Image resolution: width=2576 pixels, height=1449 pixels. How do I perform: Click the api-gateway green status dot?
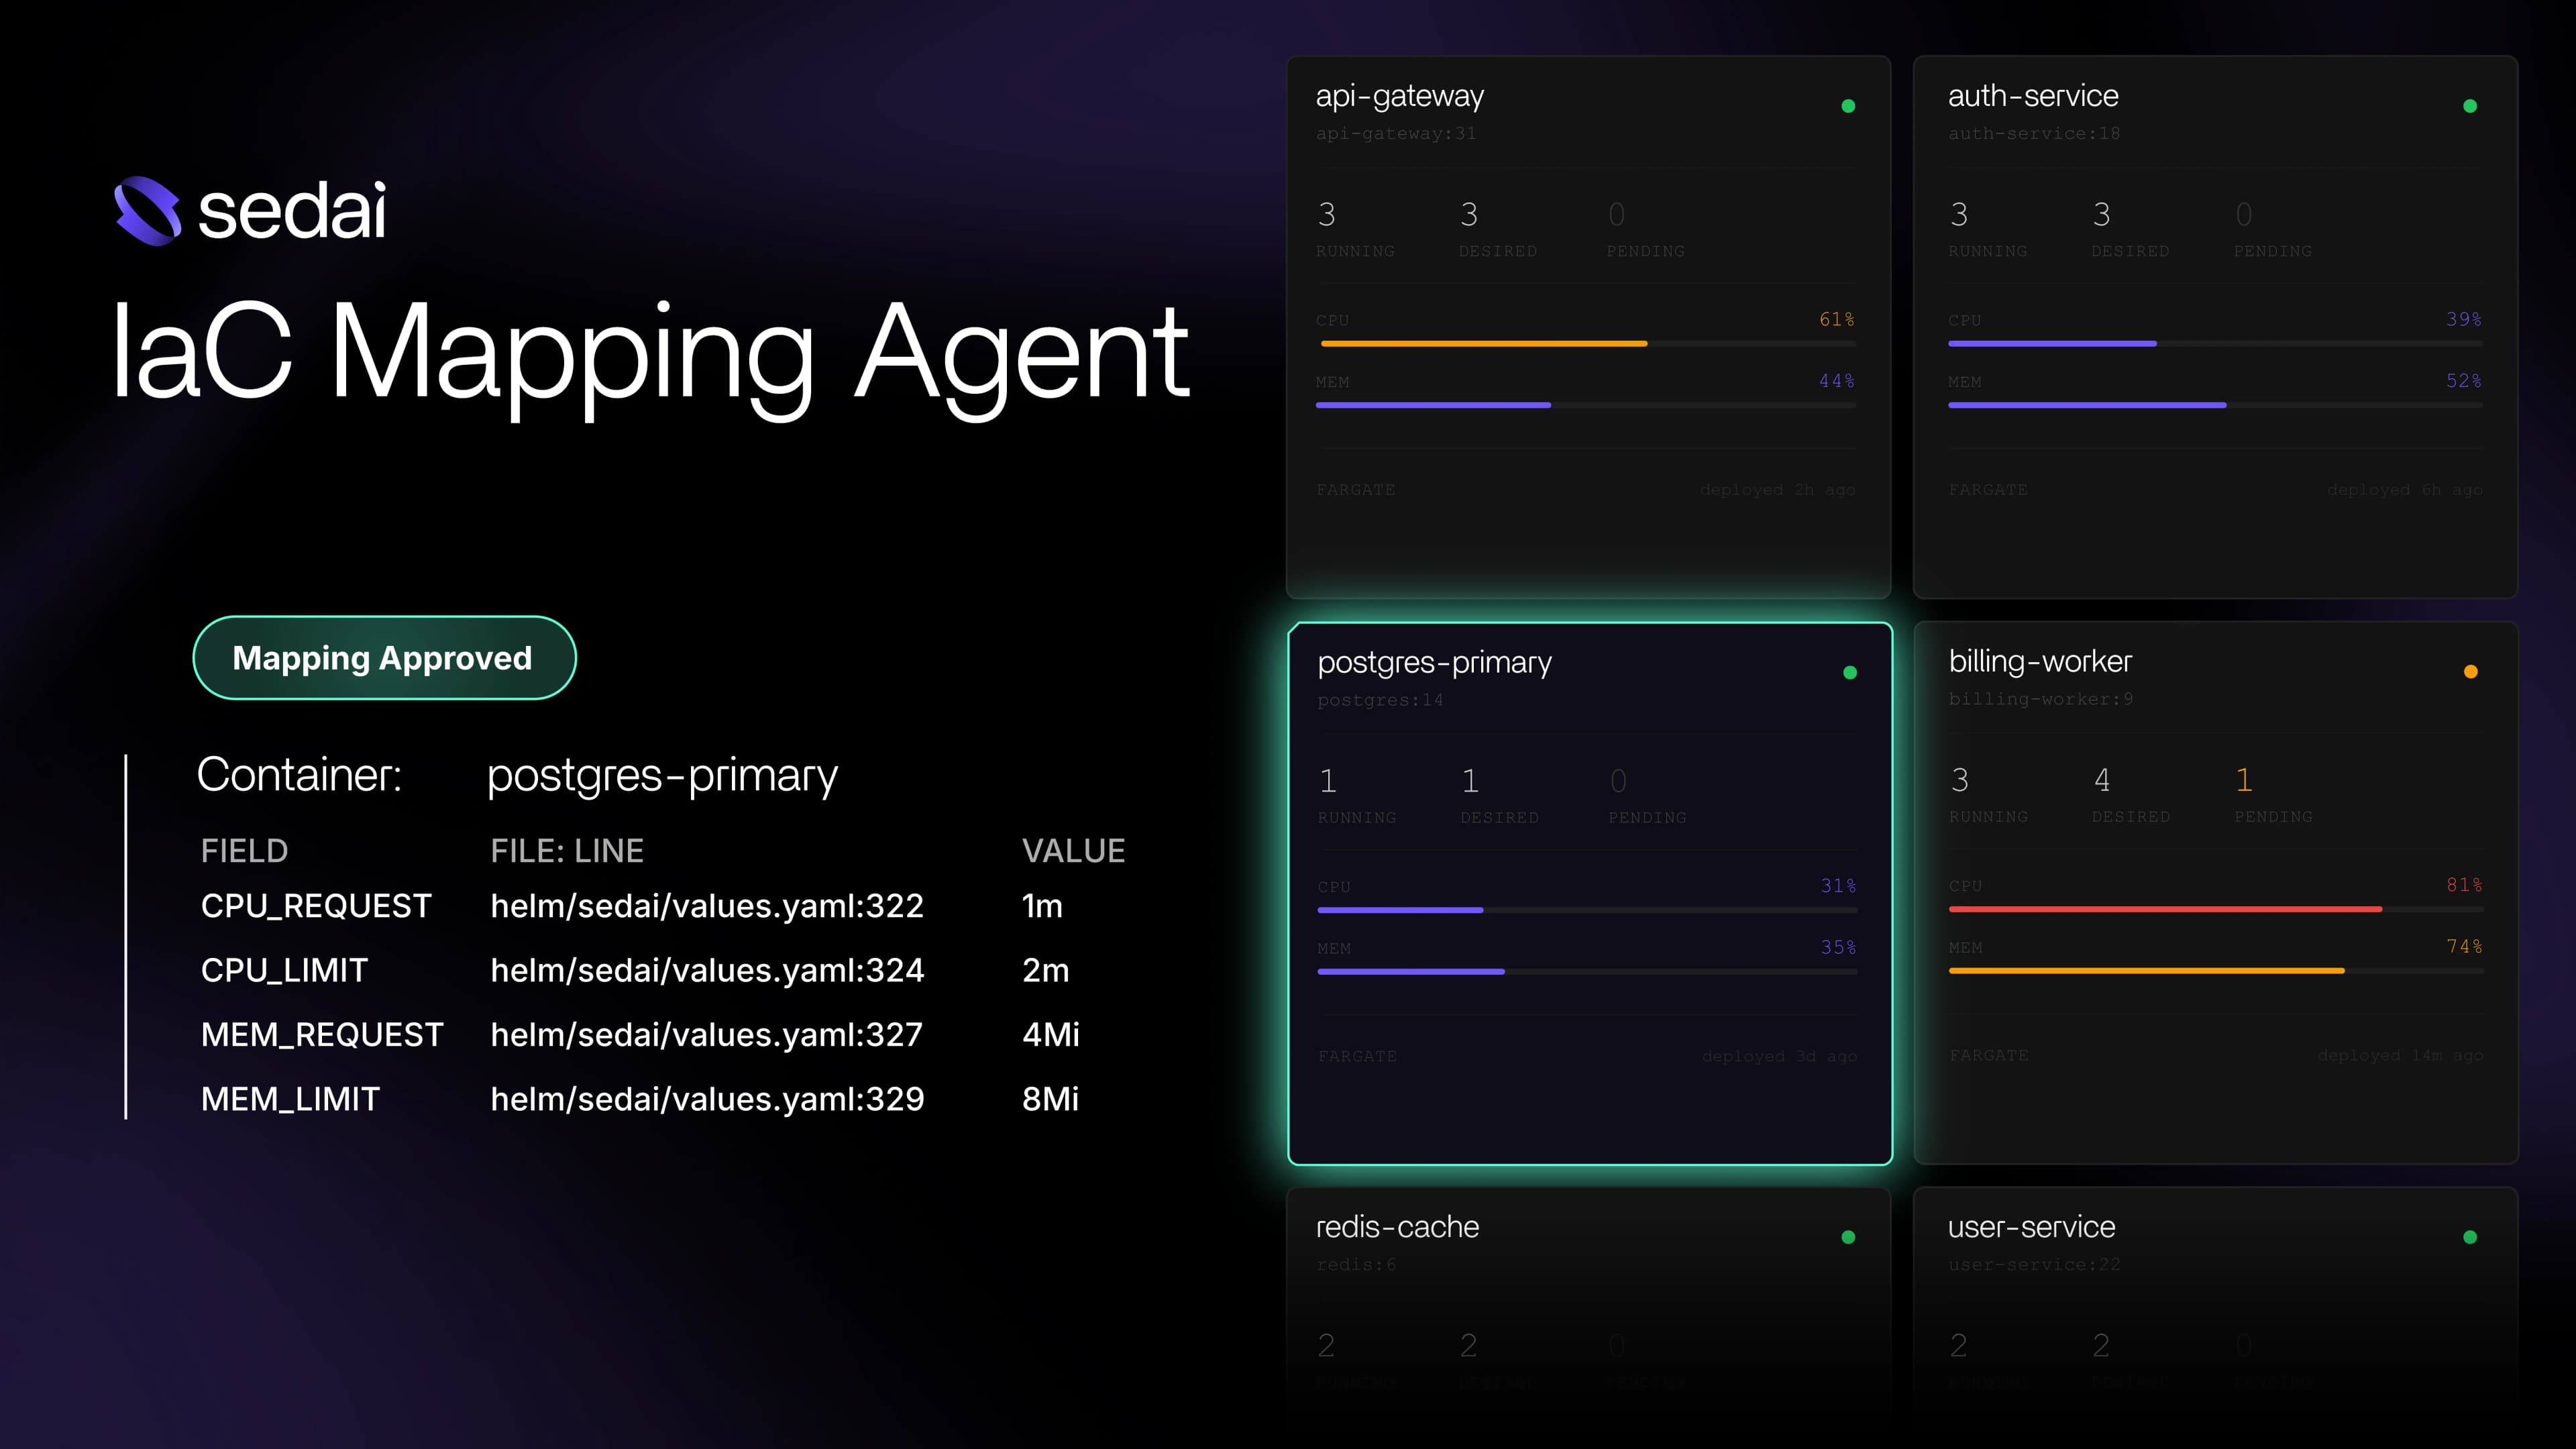tap(1848, 106)
